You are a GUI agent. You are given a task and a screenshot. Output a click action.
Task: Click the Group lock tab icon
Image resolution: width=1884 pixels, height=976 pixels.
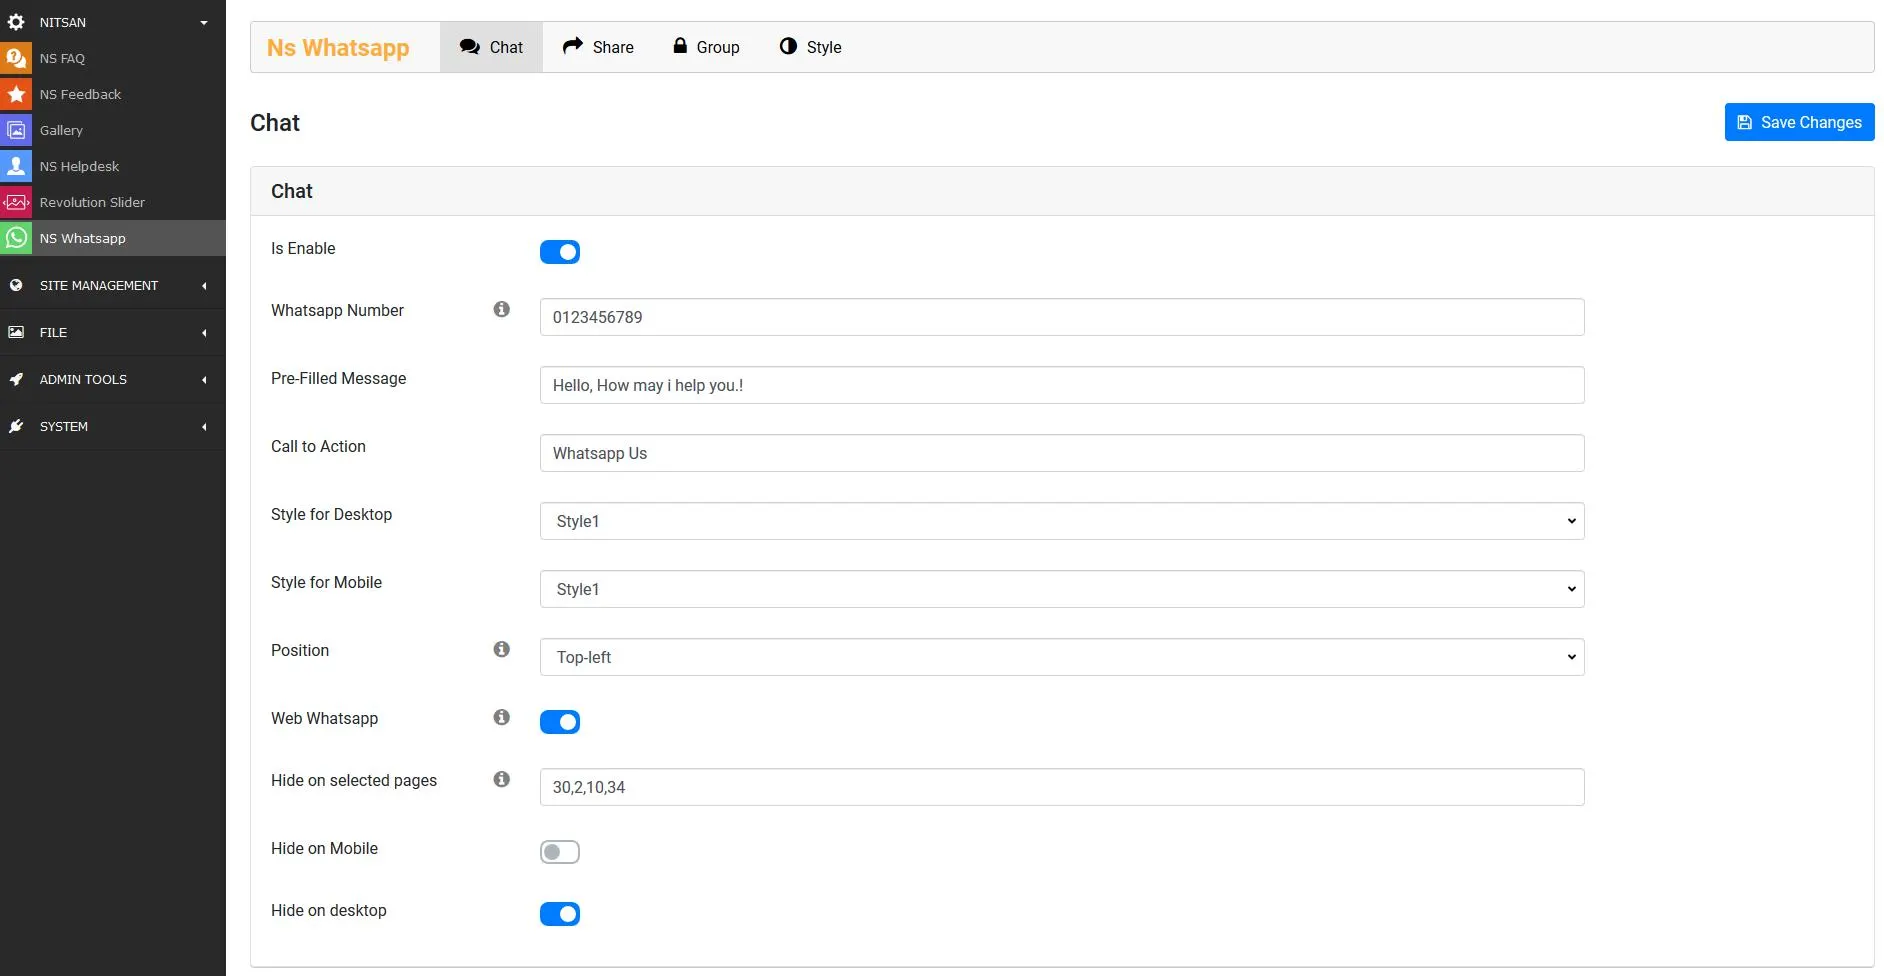point(680,46)
